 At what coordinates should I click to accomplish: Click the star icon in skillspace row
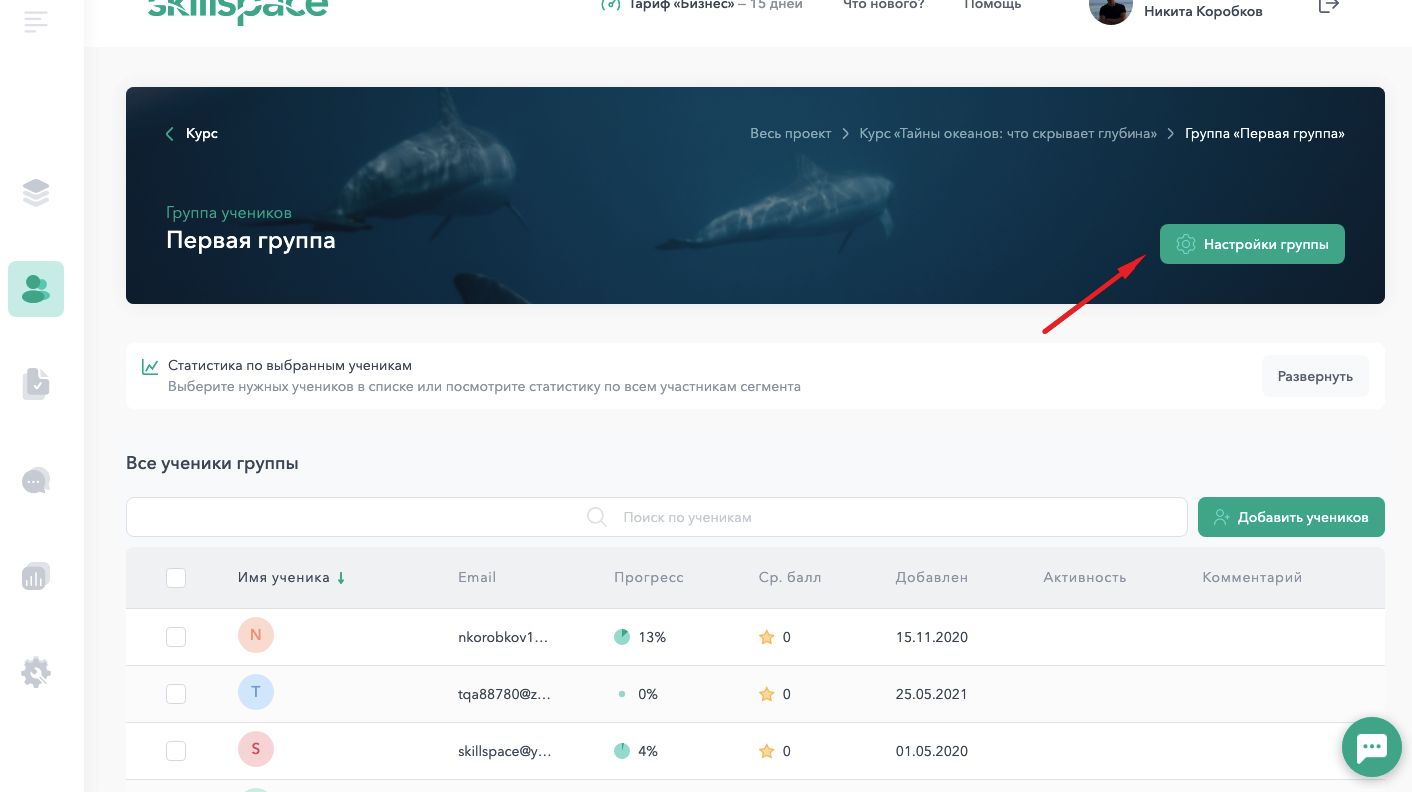coord(767,751)
